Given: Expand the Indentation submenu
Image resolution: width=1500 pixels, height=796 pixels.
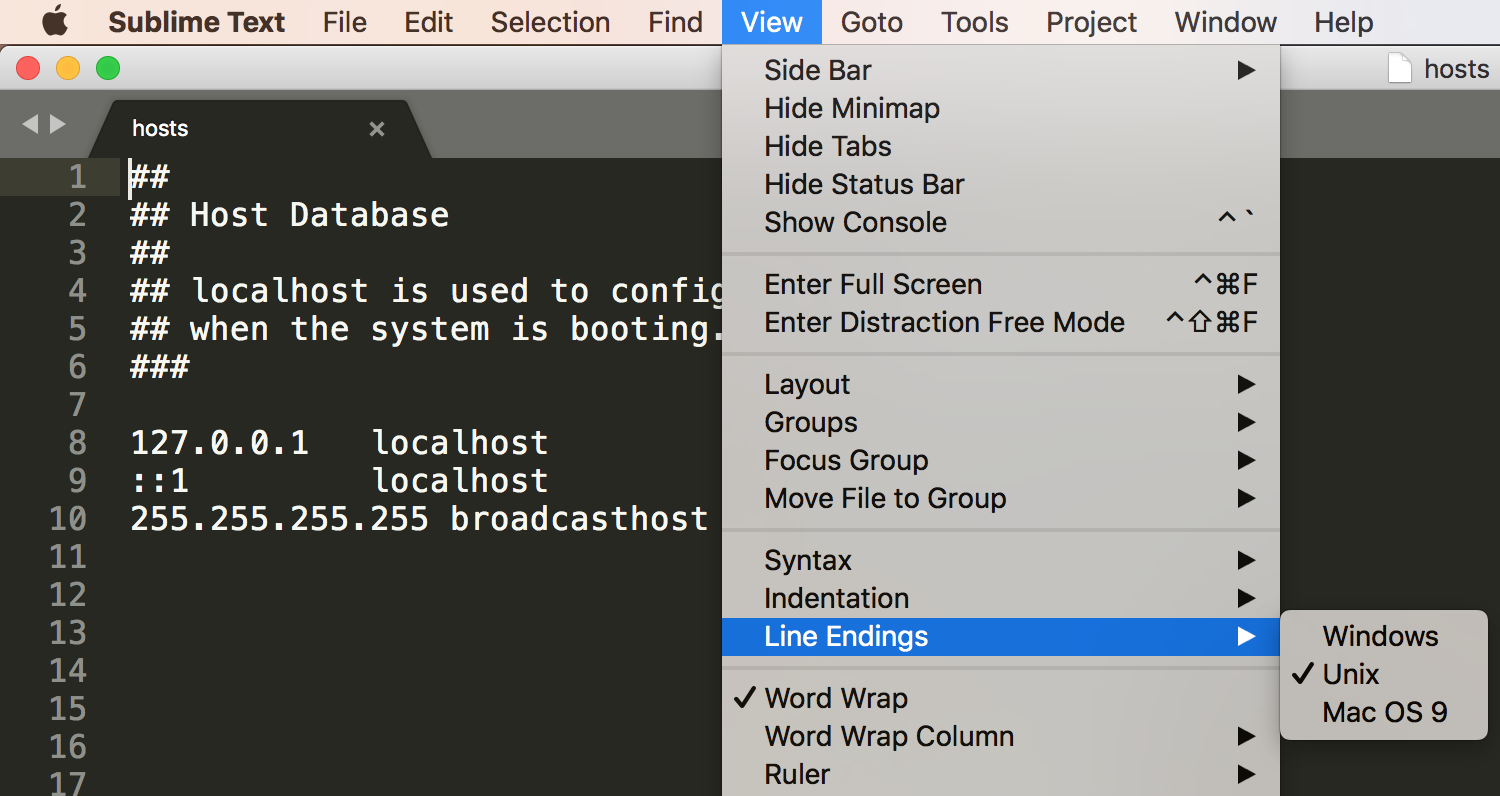Looking at the screenshot, I should [x=1001, y=598].
